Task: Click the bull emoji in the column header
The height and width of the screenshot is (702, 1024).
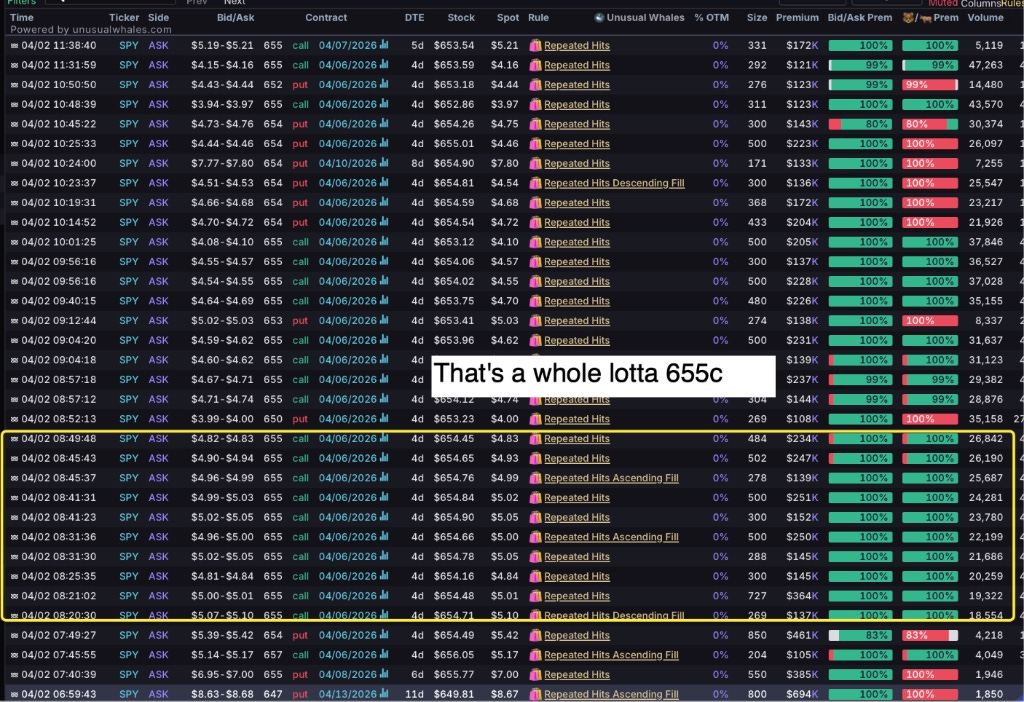Action: 925,18
